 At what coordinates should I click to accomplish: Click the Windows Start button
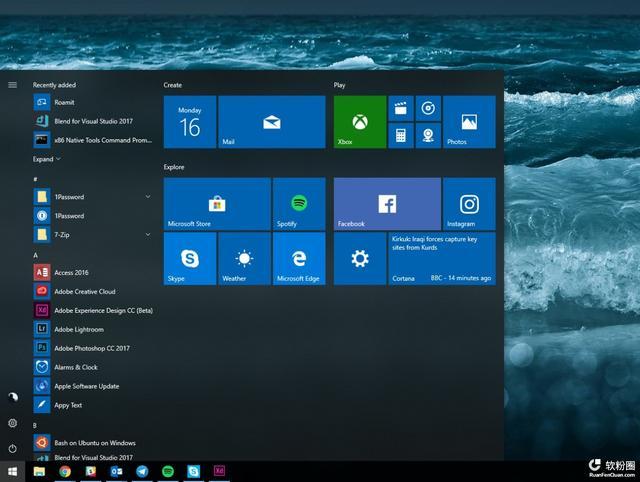(12, 471)
